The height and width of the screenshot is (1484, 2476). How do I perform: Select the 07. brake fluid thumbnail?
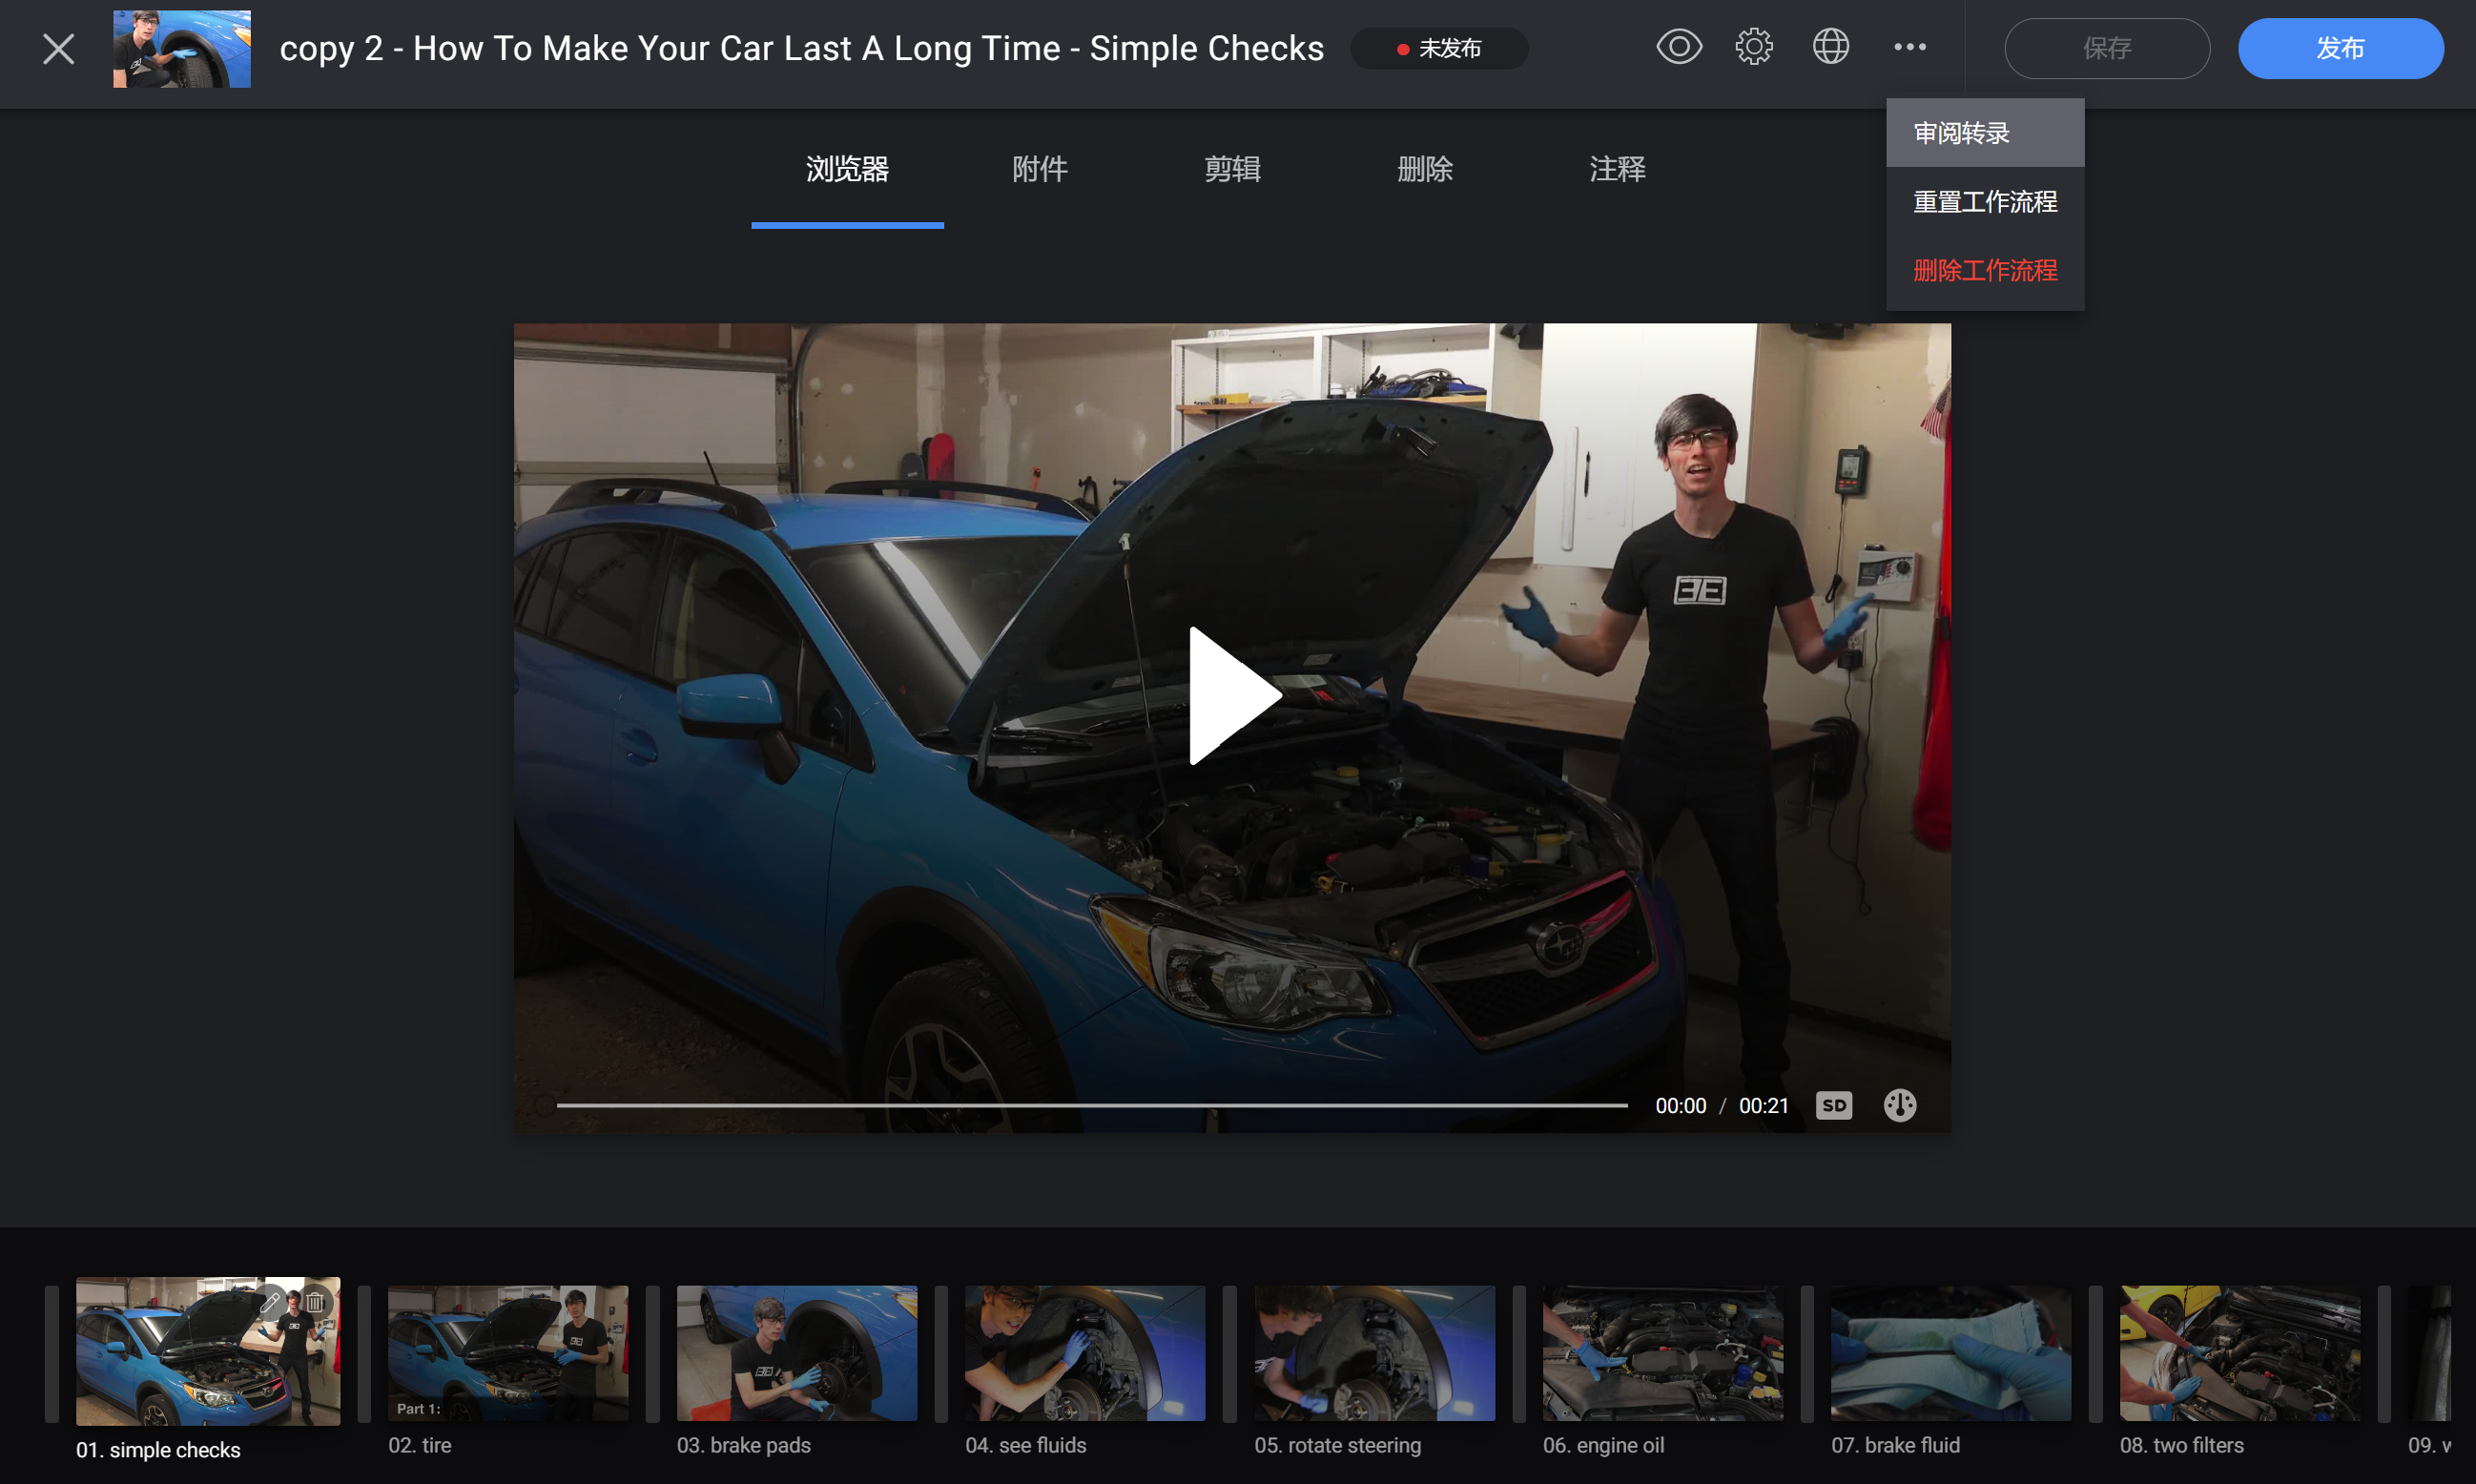(1951, 1353)
